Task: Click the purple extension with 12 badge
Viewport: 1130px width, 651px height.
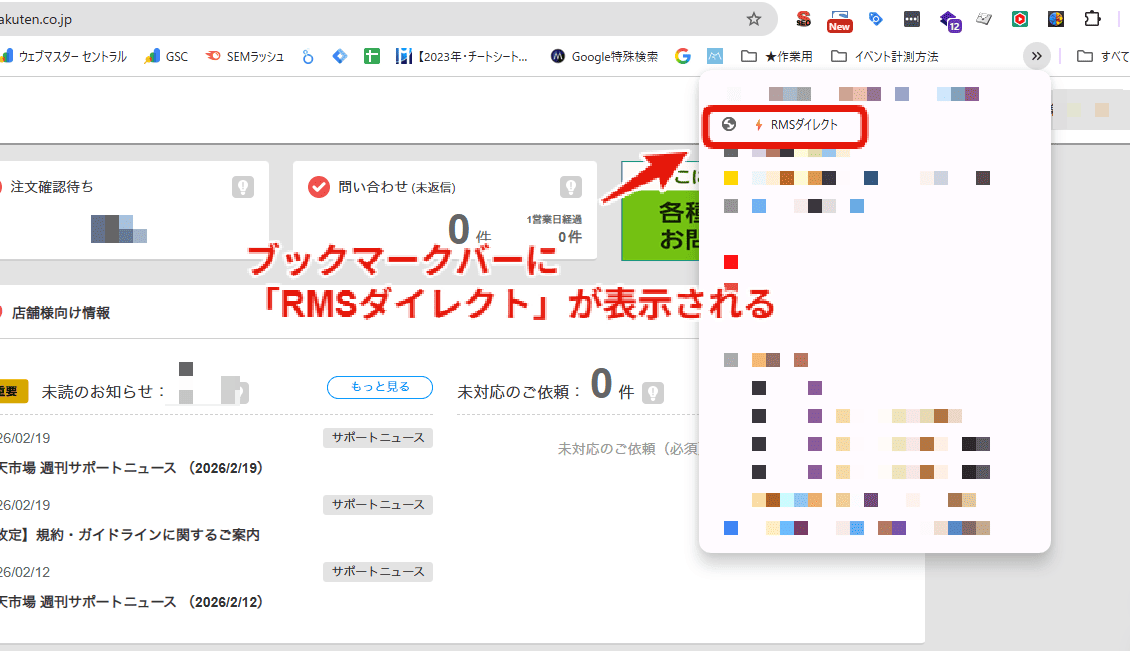Action: (x=949, y=19)
